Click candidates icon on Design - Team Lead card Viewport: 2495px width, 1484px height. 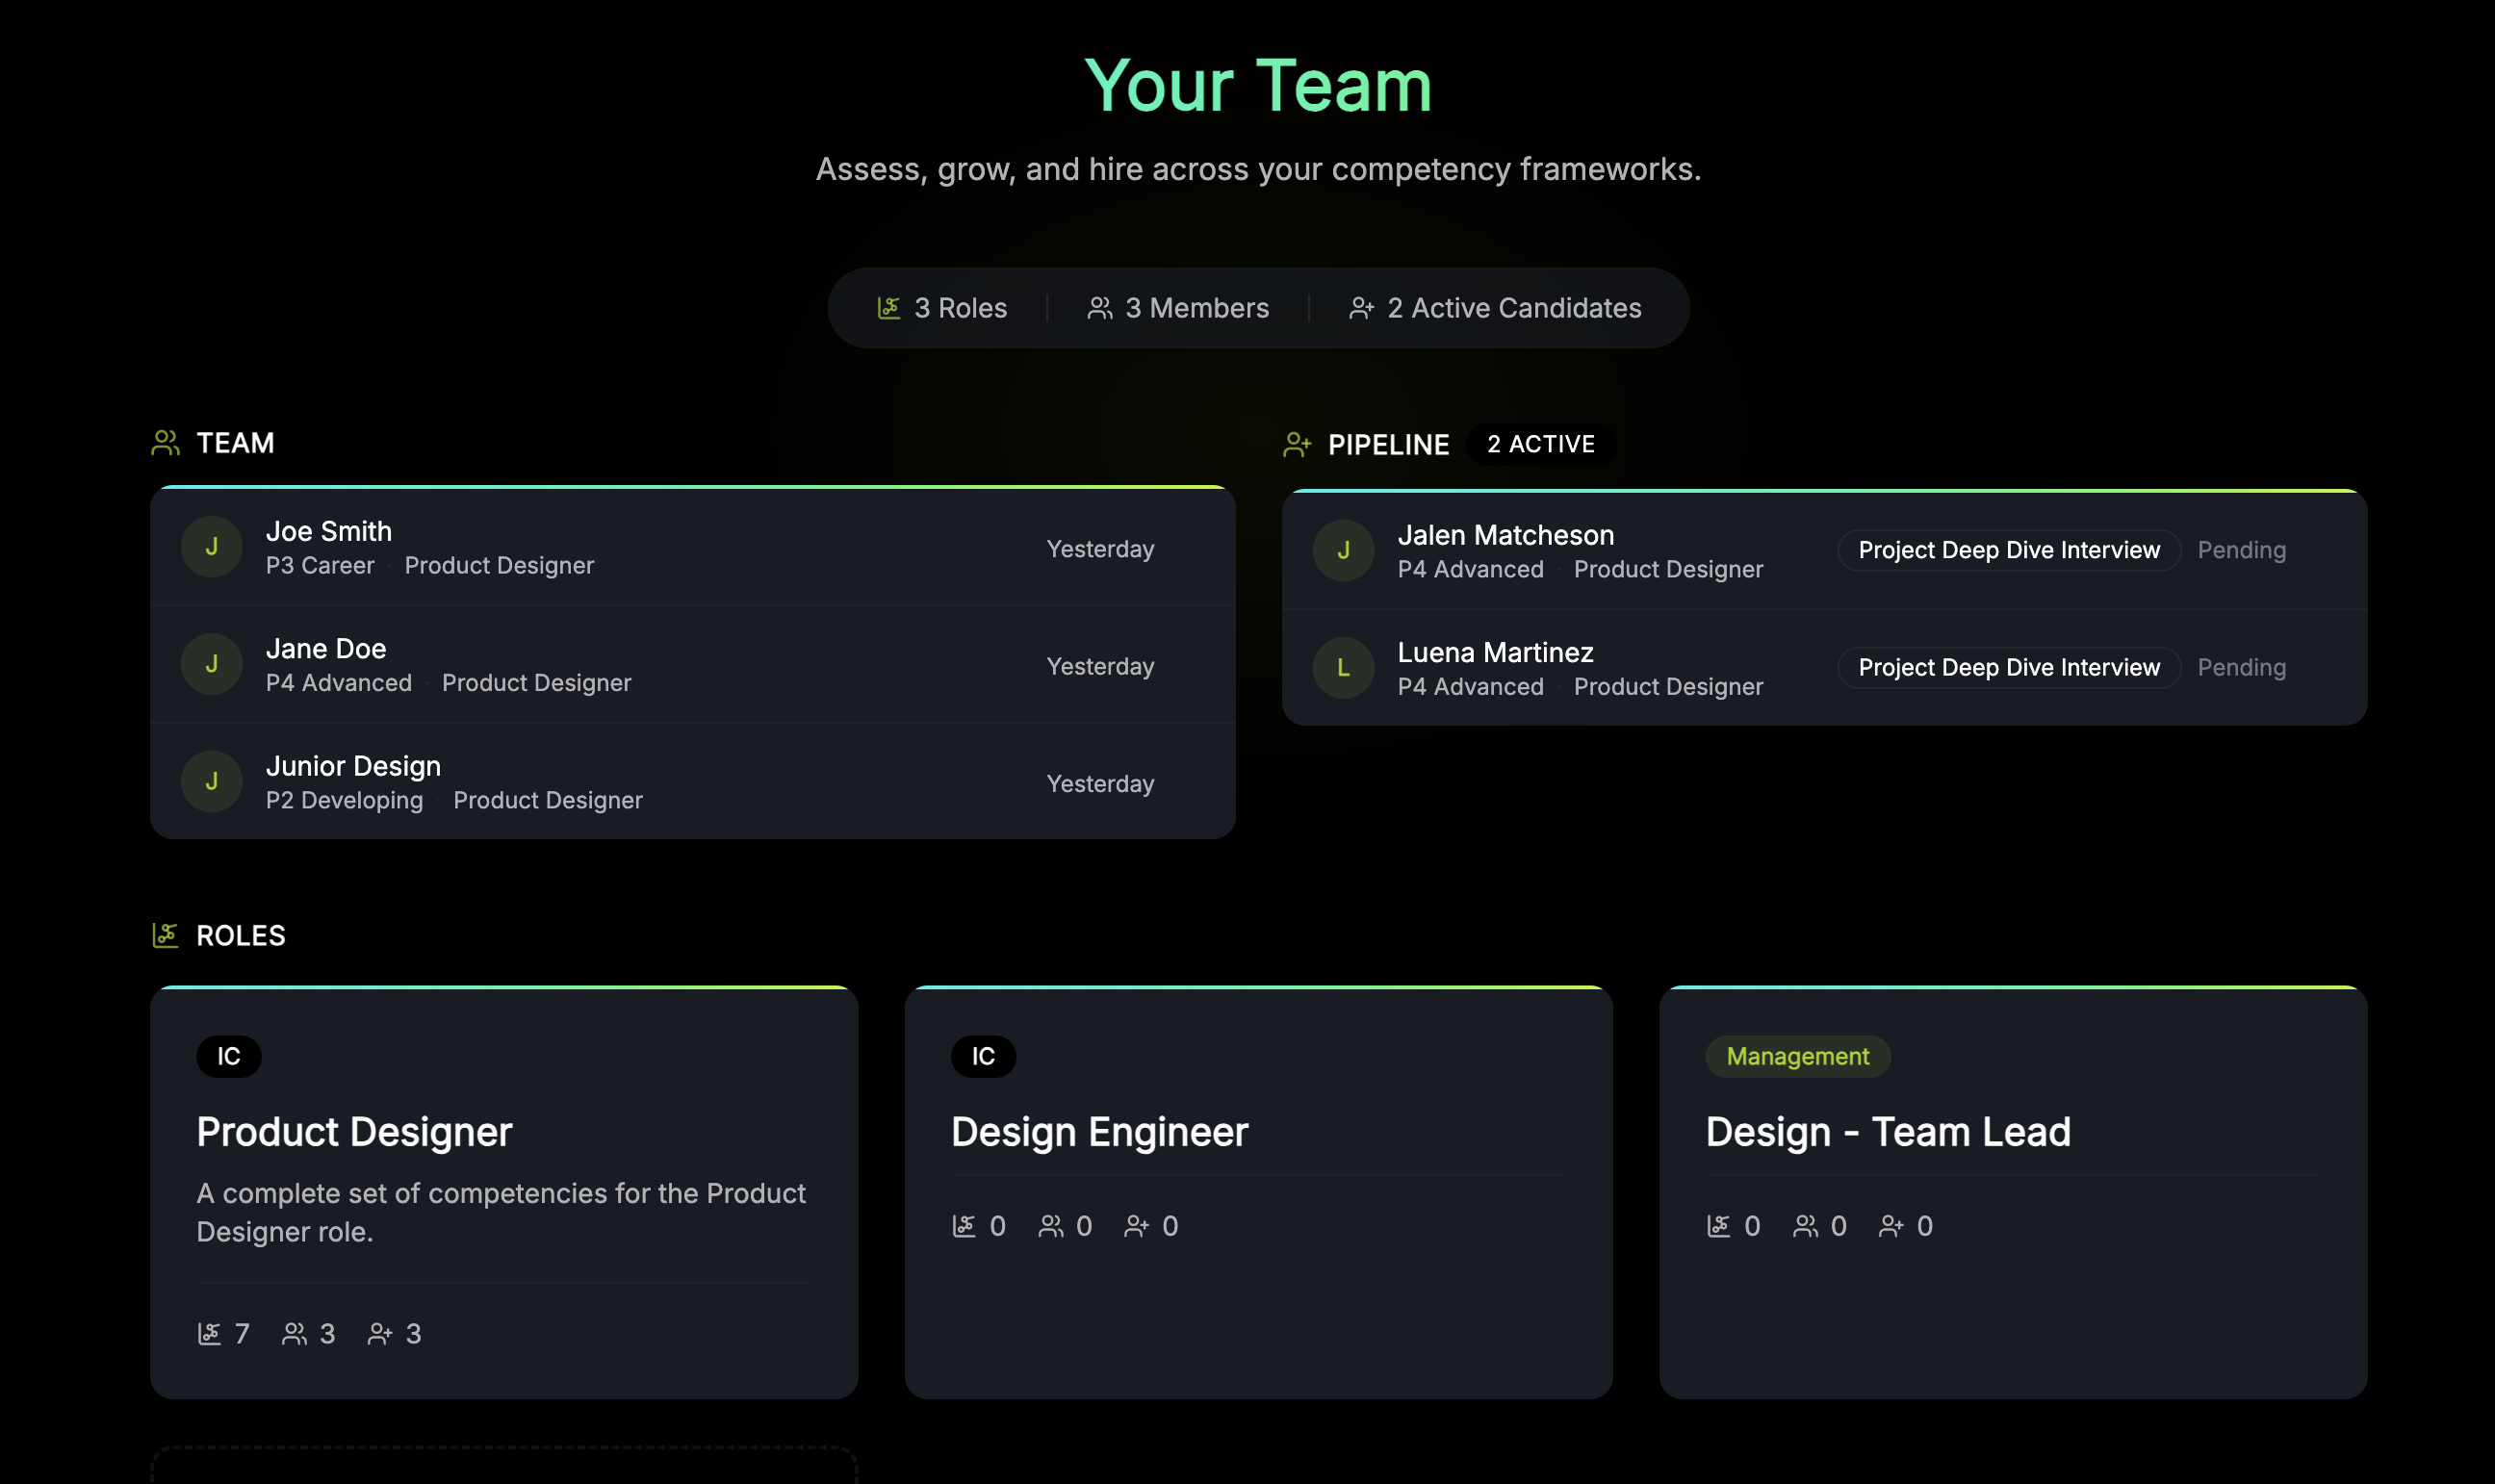[1891, 1226]
